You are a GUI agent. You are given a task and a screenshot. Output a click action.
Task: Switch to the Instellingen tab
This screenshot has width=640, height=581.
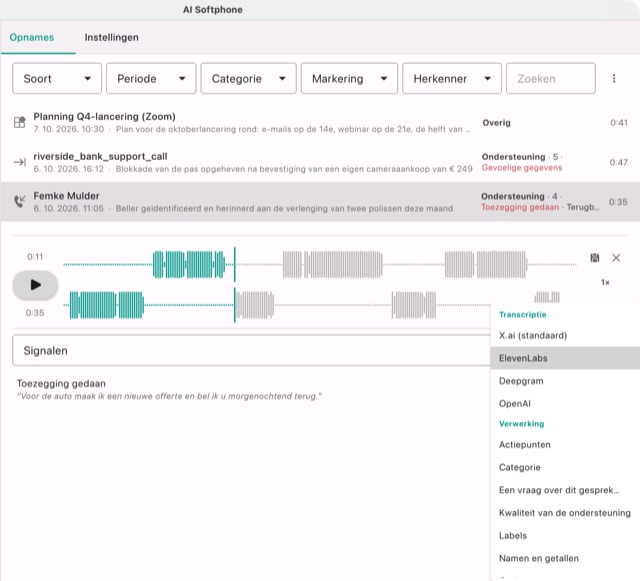(111, 38)
